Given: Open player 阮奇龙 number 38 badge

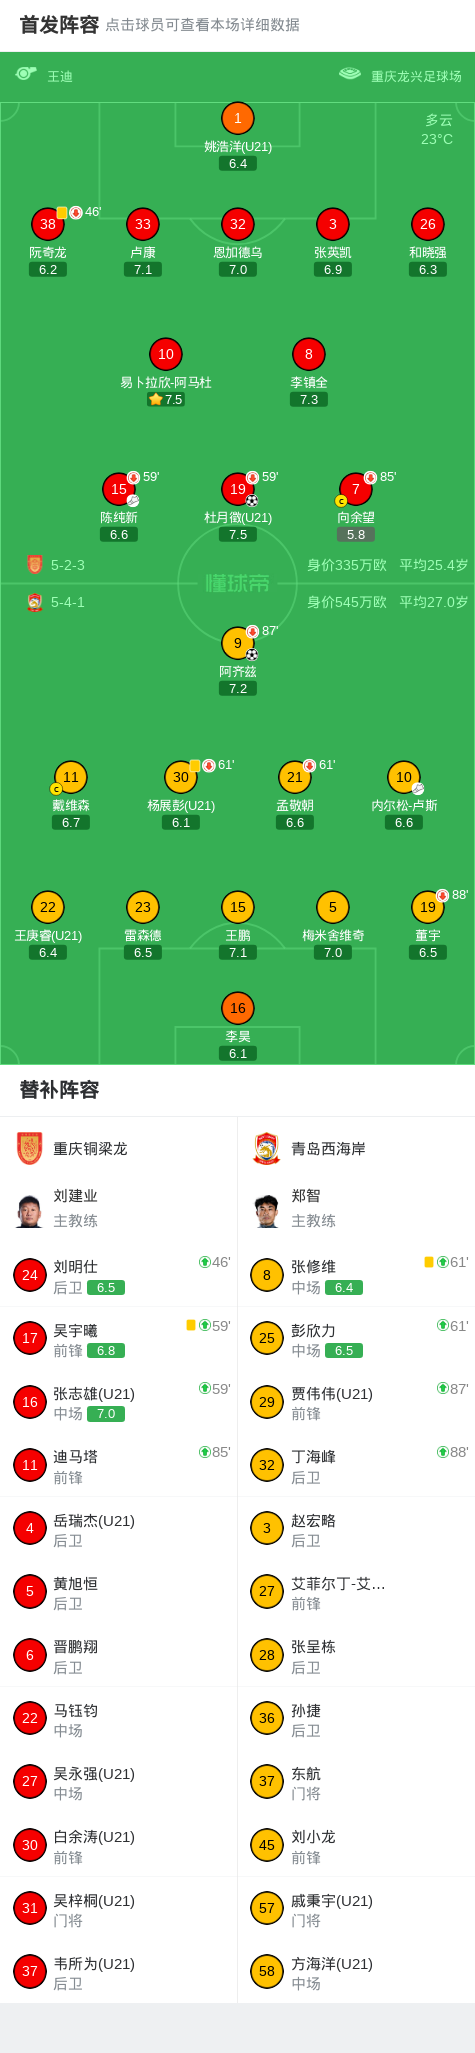Looking at the screenshot, I should [48, 224].
